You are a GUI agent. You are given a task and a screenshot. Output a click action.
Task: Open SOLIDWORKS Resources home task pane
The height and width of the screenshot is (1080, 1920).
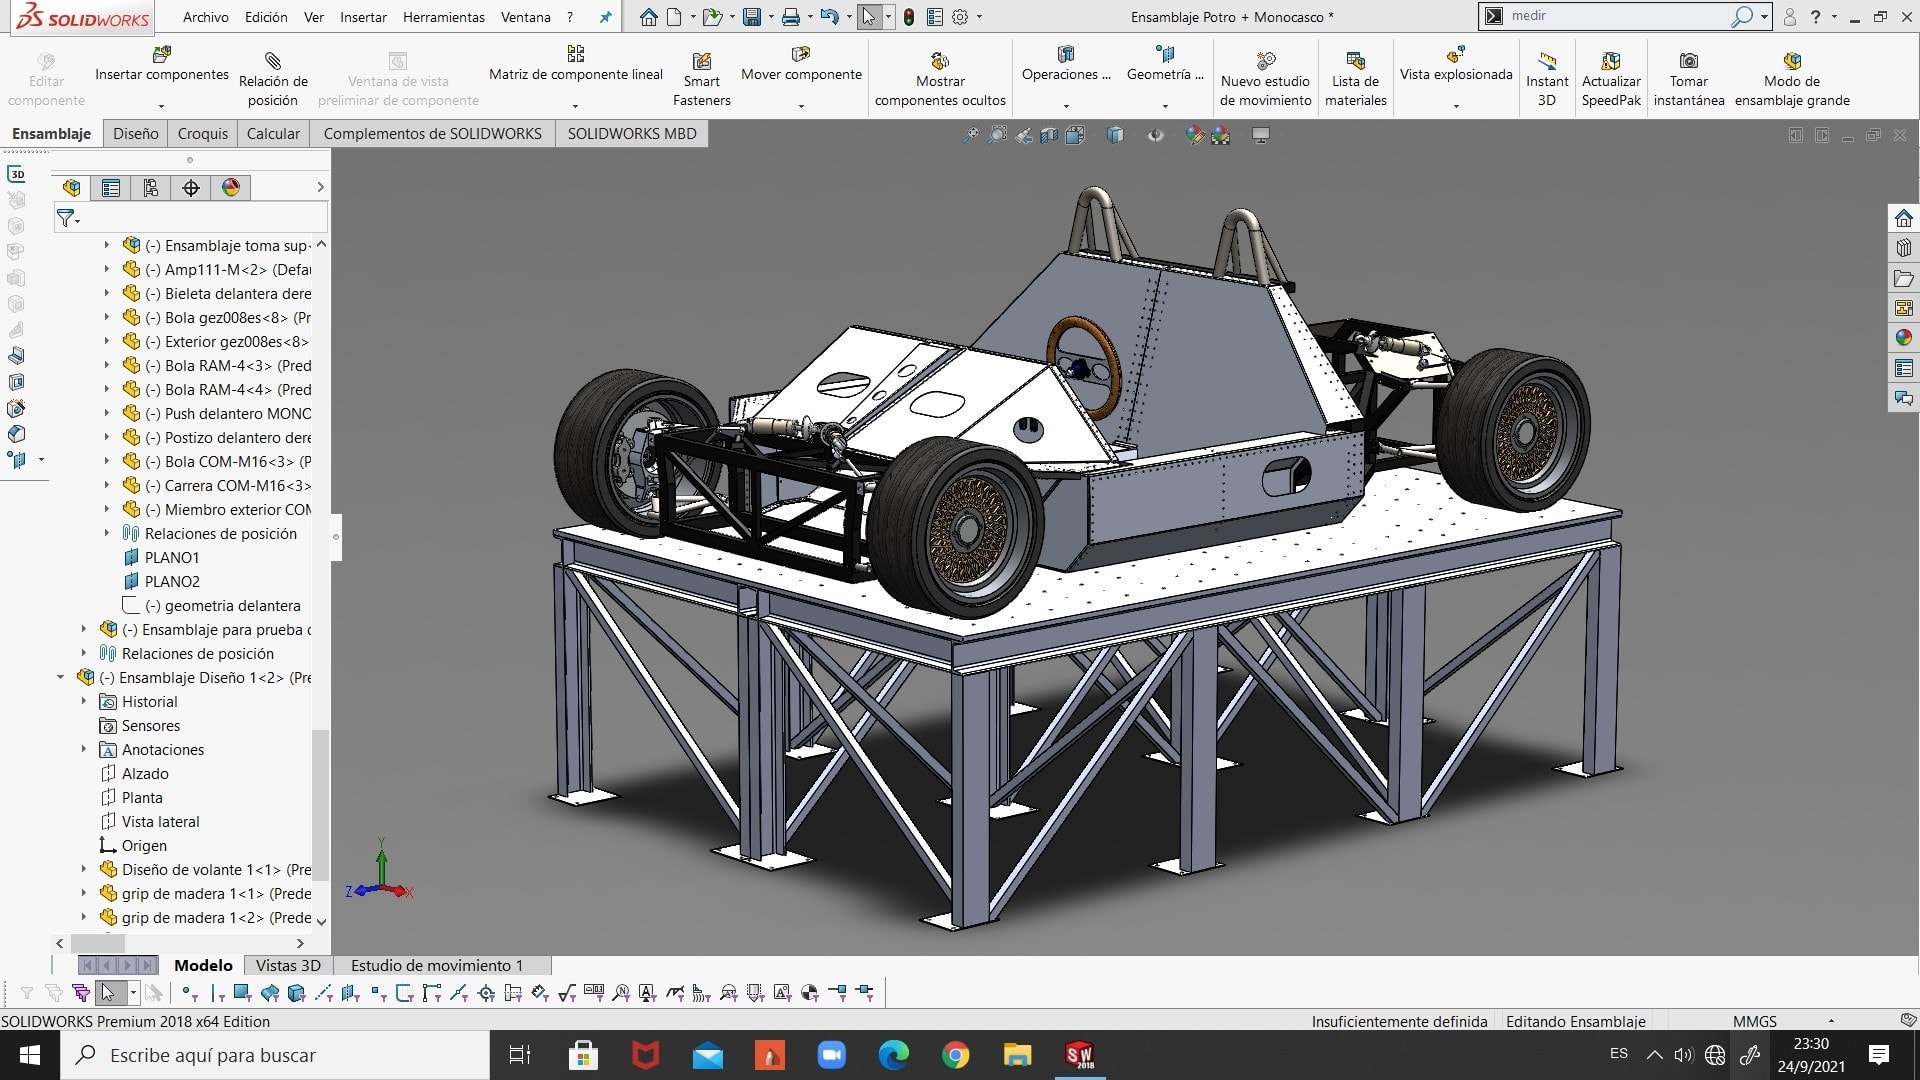tap(1903, 218)
